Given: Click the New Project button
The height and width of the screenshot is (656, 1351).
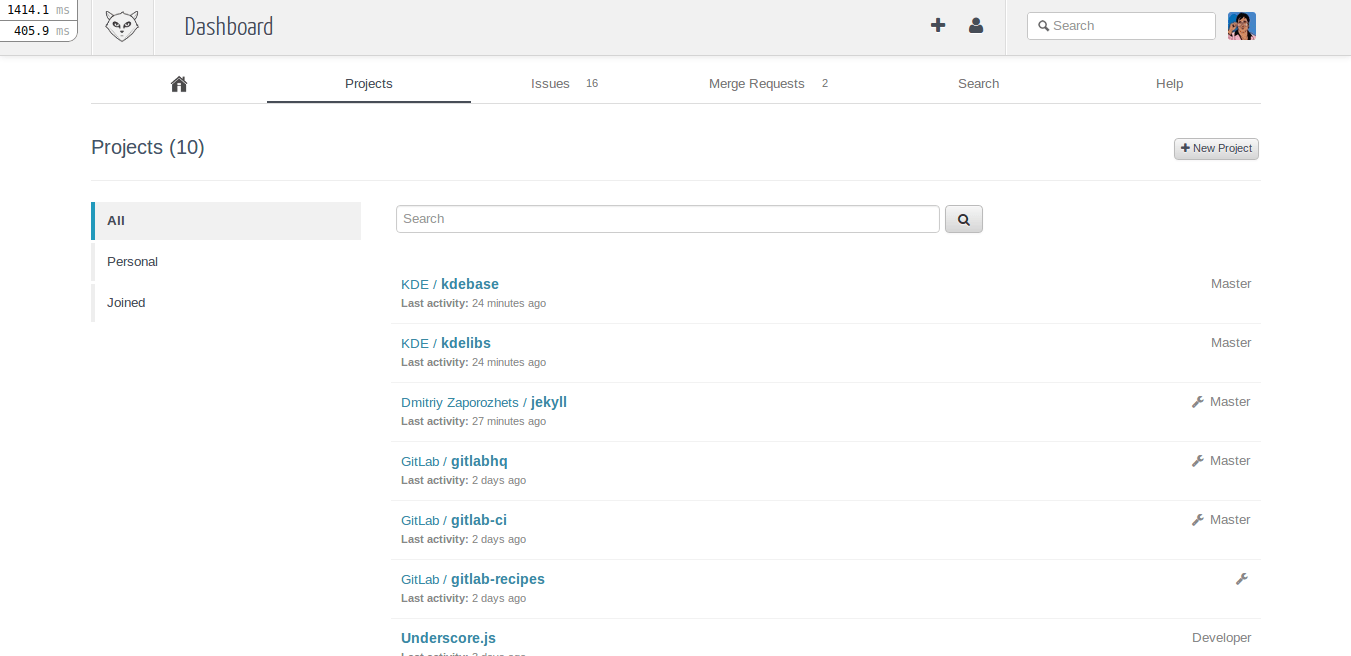Looking at the screenshot, I should click(x=1216, y=149).
